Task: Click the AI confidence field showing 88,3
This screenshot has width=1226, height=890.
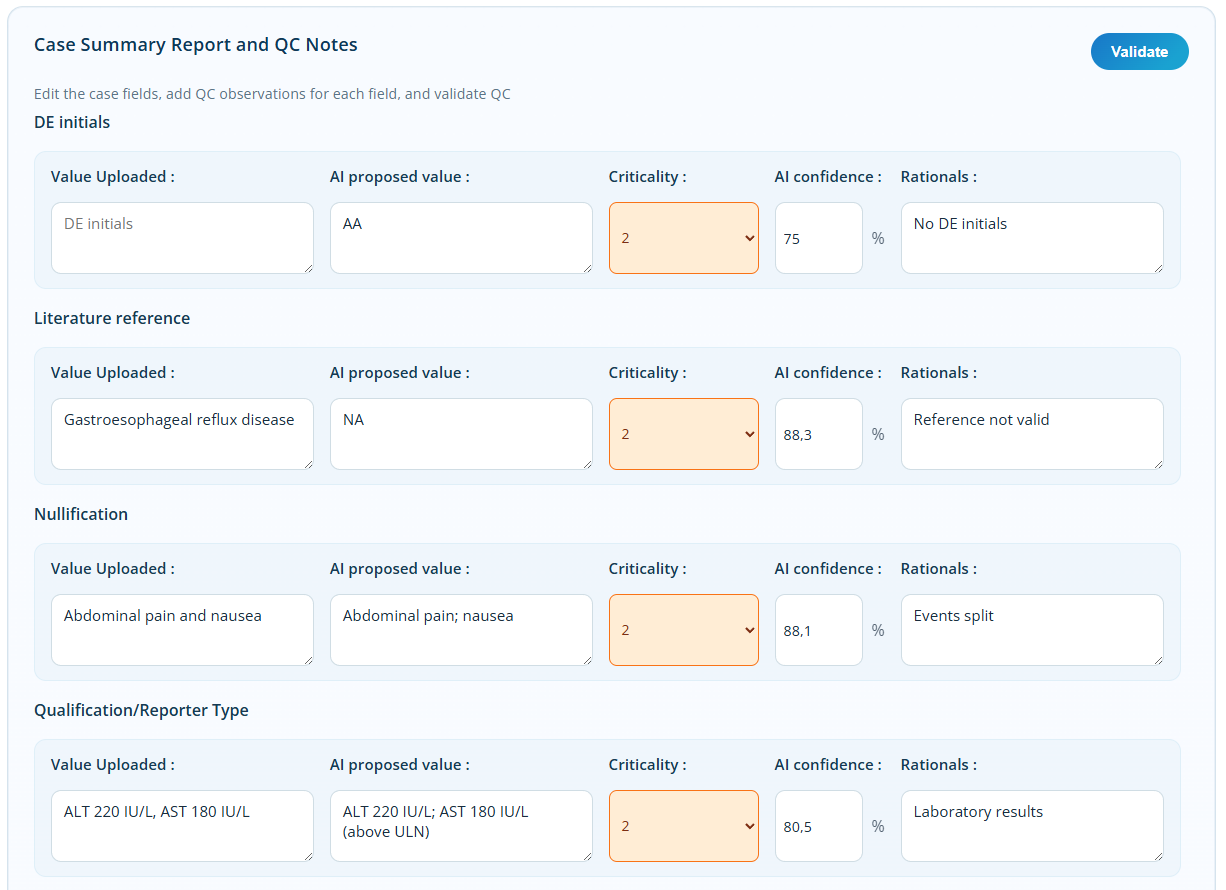Action: [818, 434]
